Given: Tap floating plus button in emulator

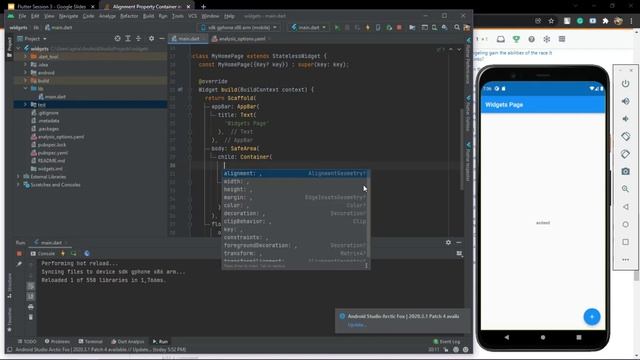Looking at the screenshot, I should (x=591, y=317).
